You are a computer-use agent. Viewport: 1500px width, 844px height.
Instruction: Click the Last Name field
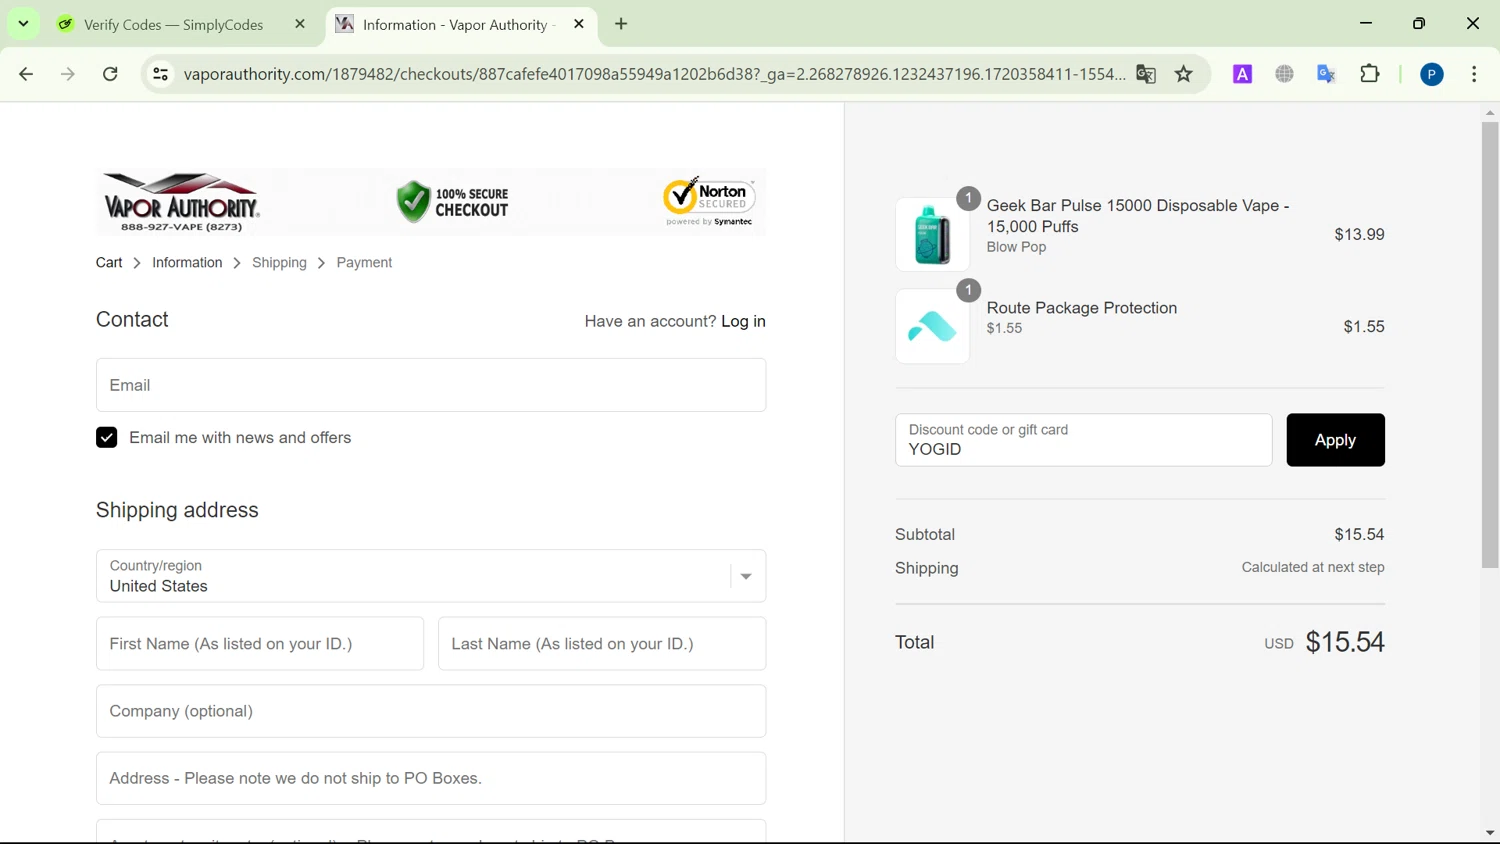point(602,644)
